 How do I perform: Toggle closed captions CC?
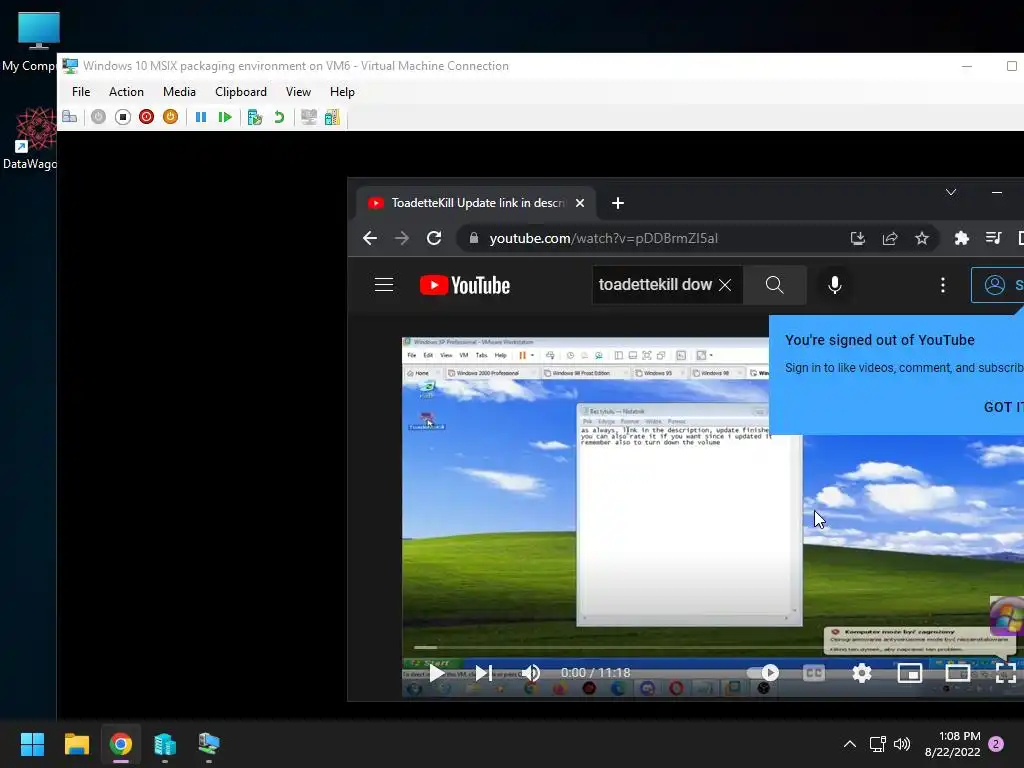[x=814, y=673]
